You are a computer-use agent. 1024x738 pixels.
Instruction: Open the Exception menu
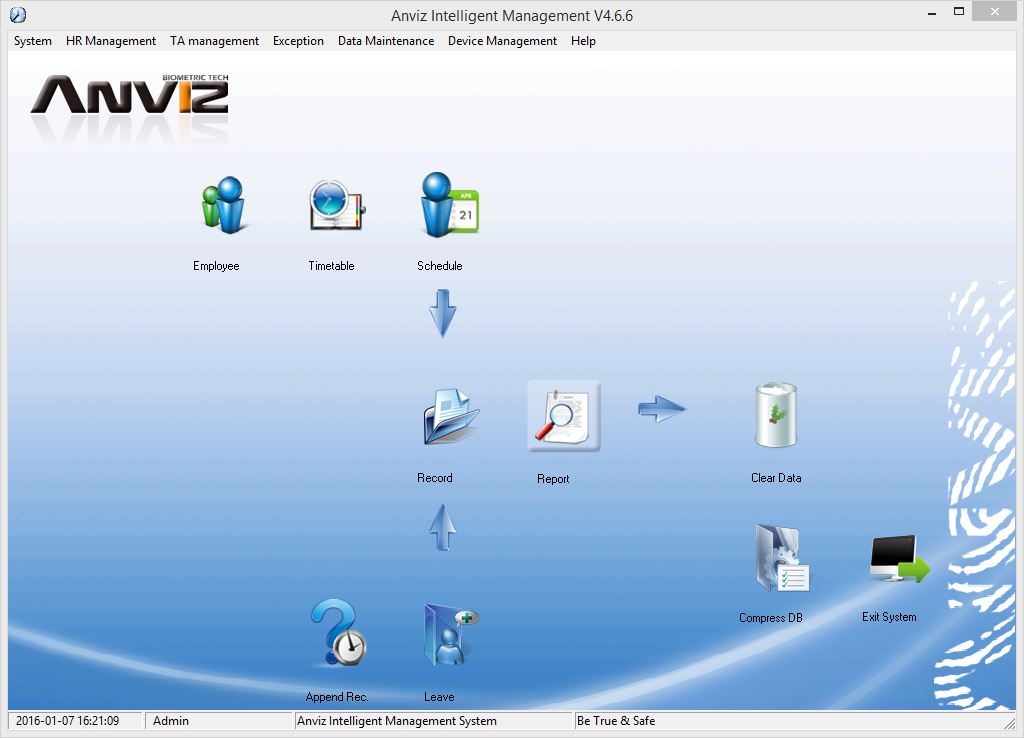click(298, 41)
